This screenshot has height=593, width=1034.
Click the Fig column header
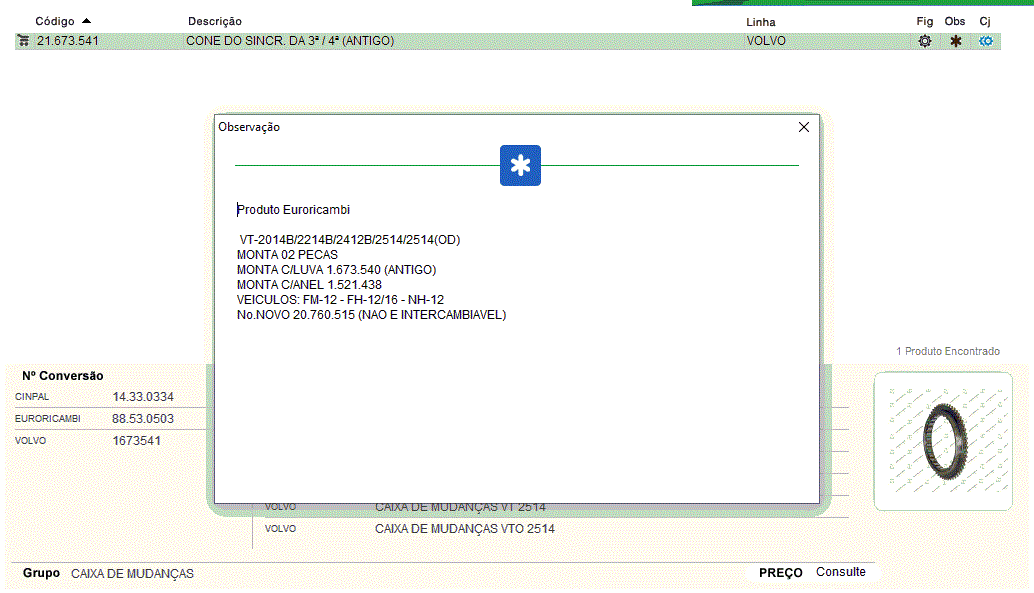coord(924,21)
